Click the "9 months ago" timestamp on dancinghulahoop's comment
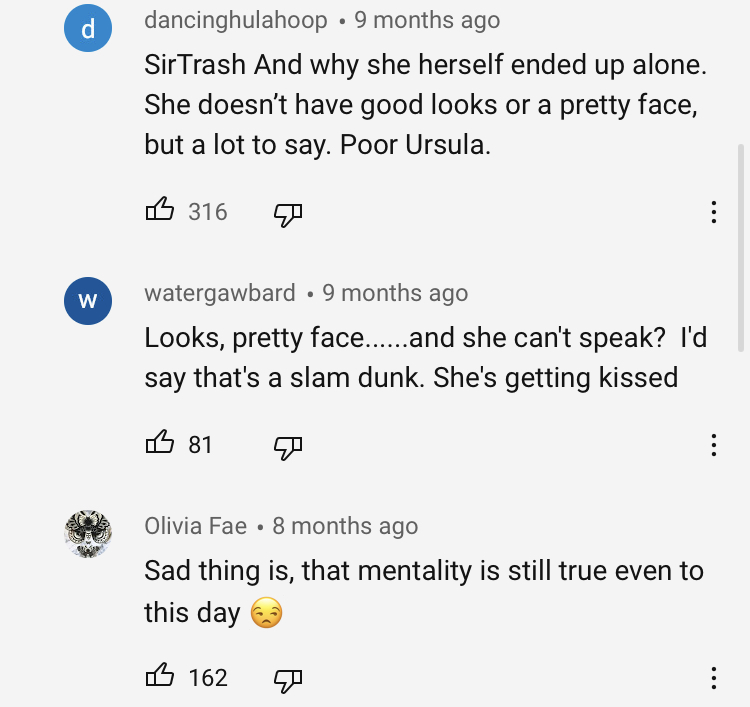Image resolution: width=750 pixels, height=707 pixels. (427, 20)
